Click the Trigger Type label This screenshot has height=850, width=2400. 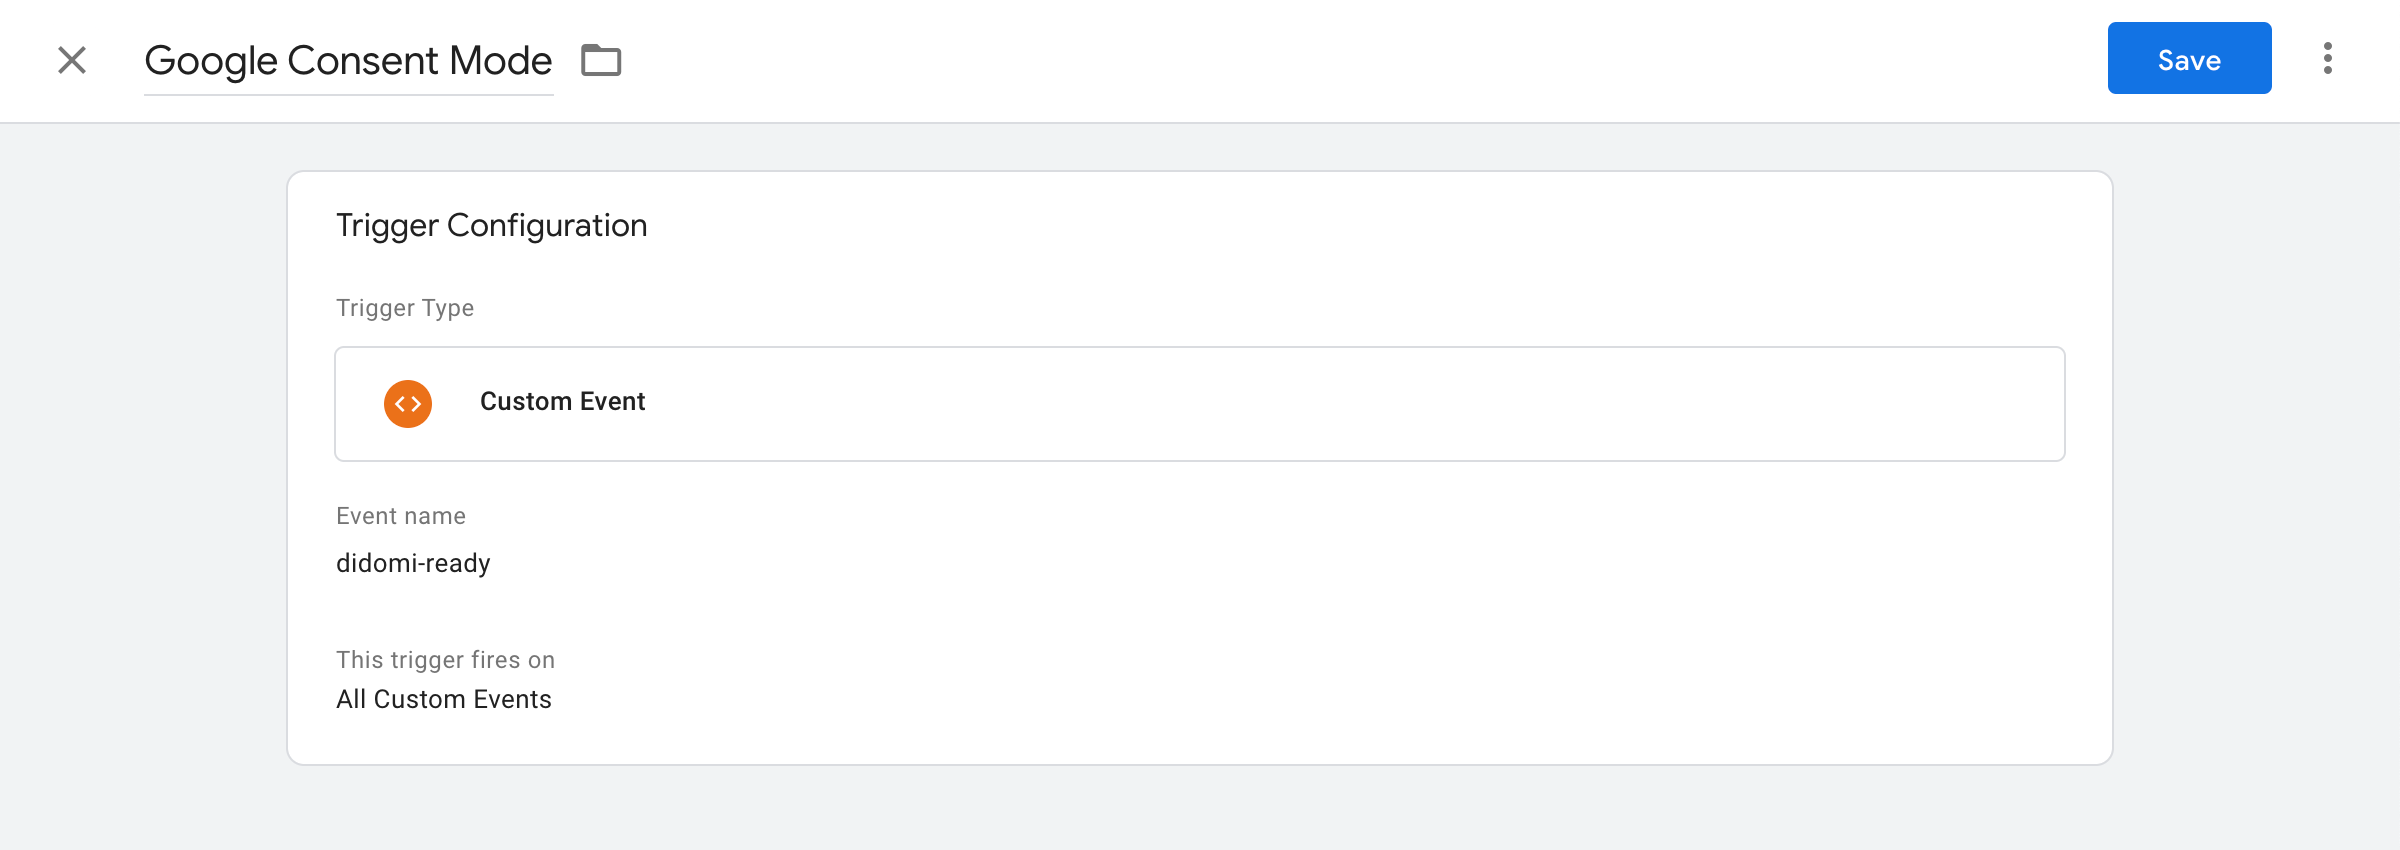tap(405, 308)
